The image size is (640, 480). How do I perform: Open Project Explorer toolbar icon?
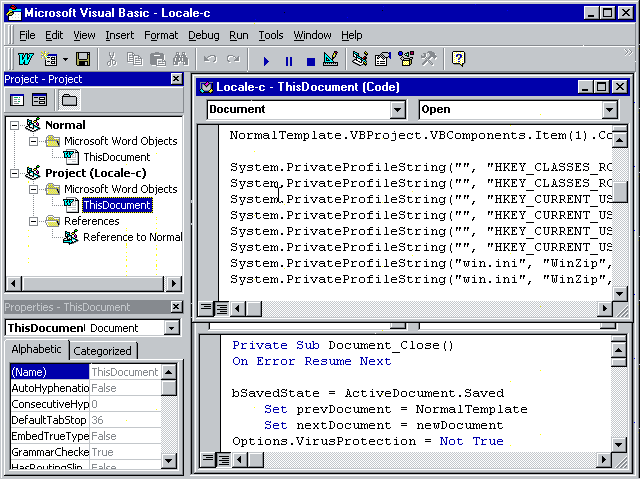pos(360,60)
